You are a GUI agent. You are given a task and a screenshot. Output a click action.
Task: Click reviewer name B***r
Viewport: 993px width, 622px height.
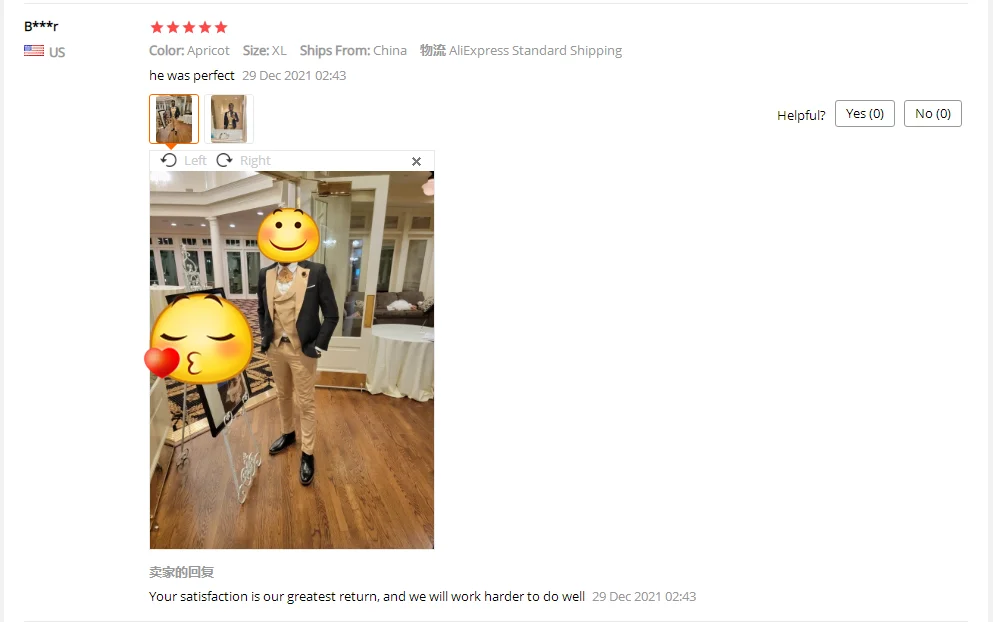[x=41, y=27]
